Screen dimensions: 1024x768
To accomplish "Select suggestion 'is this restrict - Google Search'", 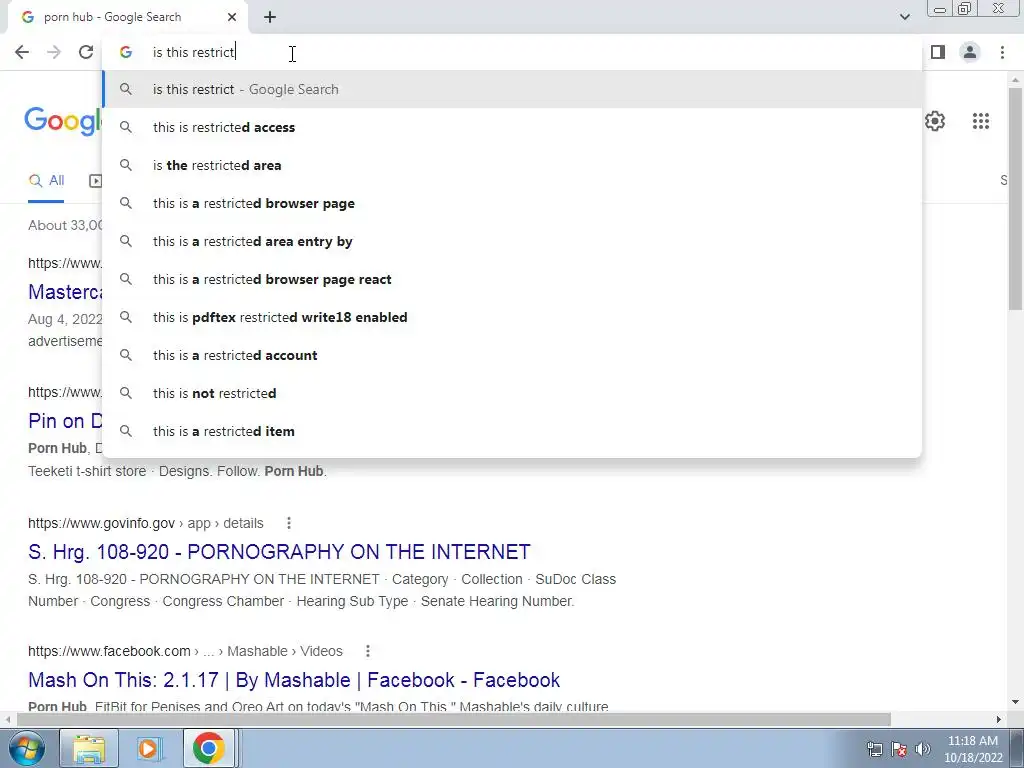I will coord(512,89).
